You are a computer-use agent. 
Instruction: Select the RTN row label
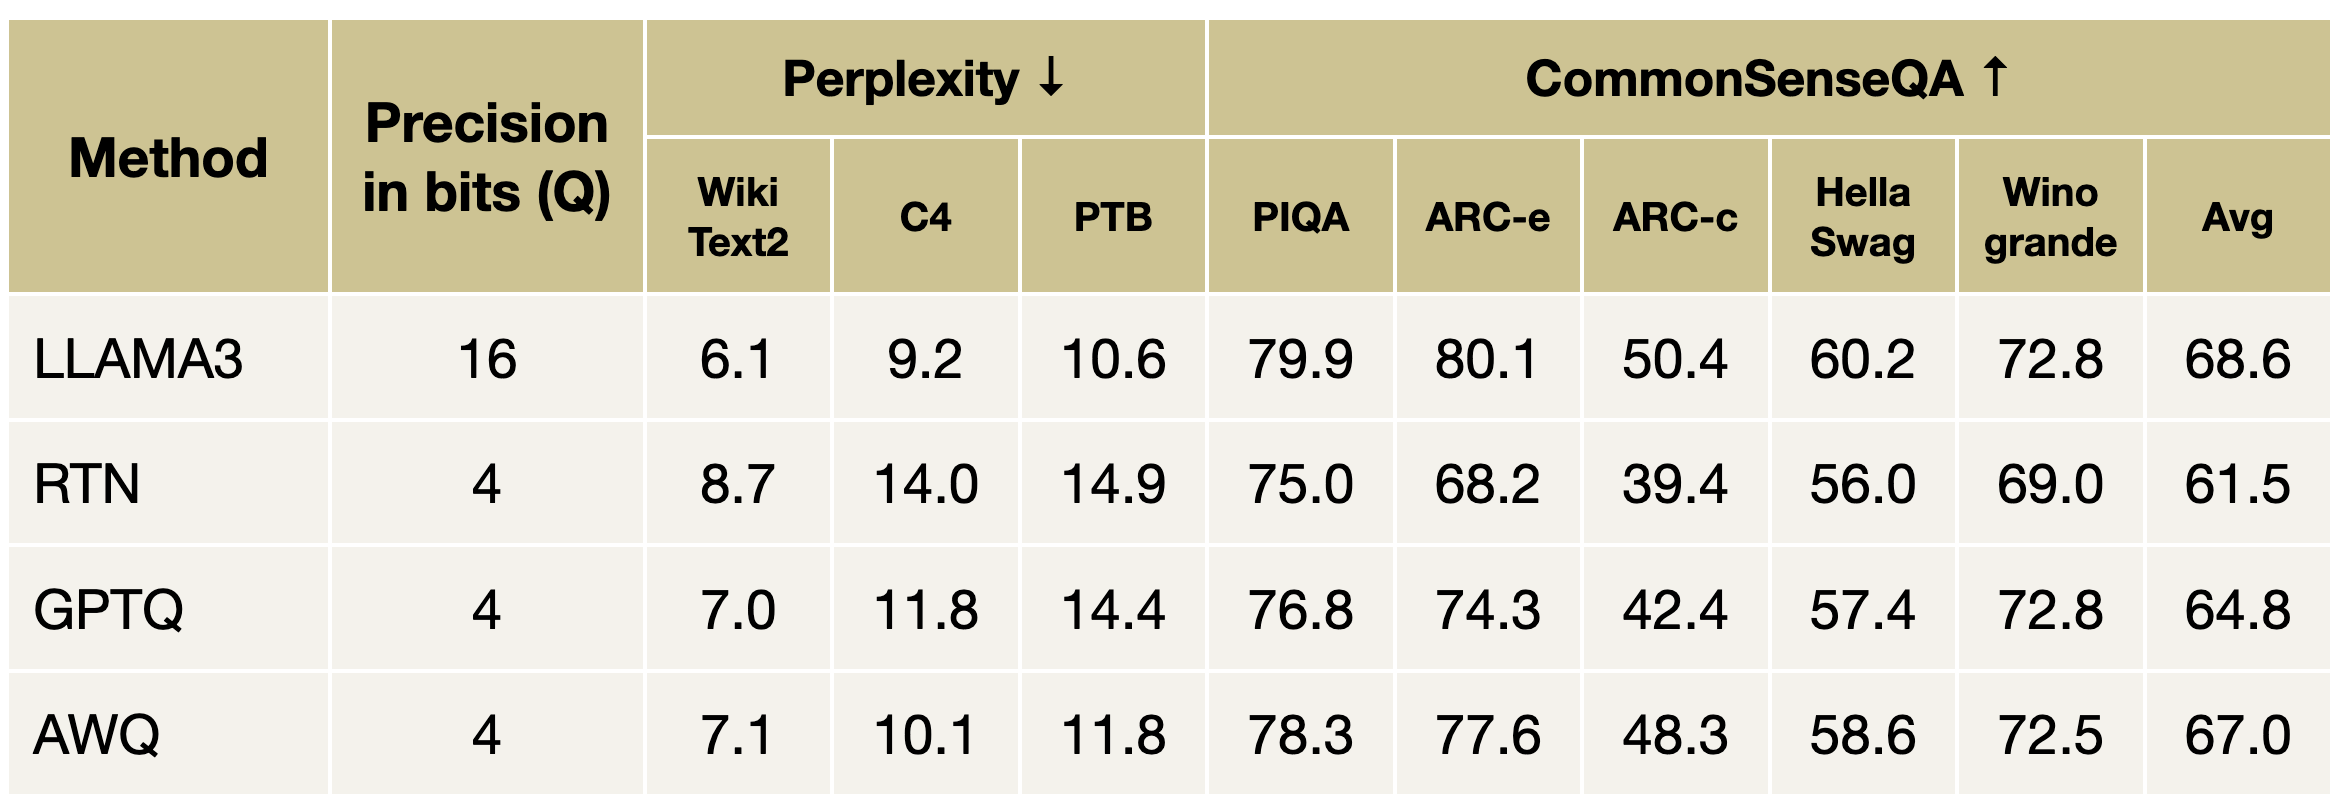coord(87,484)
